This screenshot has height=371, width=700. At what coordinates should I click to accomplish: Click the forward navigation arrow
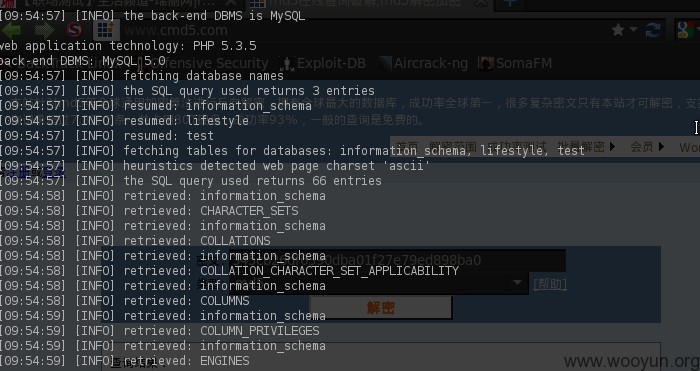coord(44,30)
